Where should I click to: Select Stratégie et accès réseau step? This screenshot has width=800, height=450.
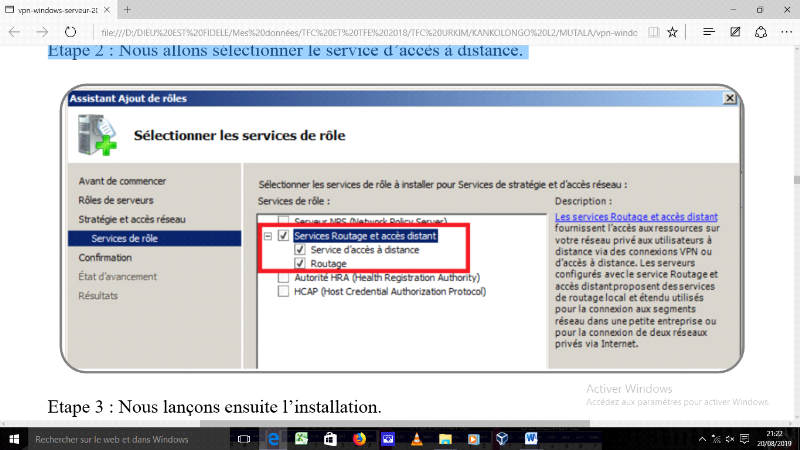coord(132,219)
